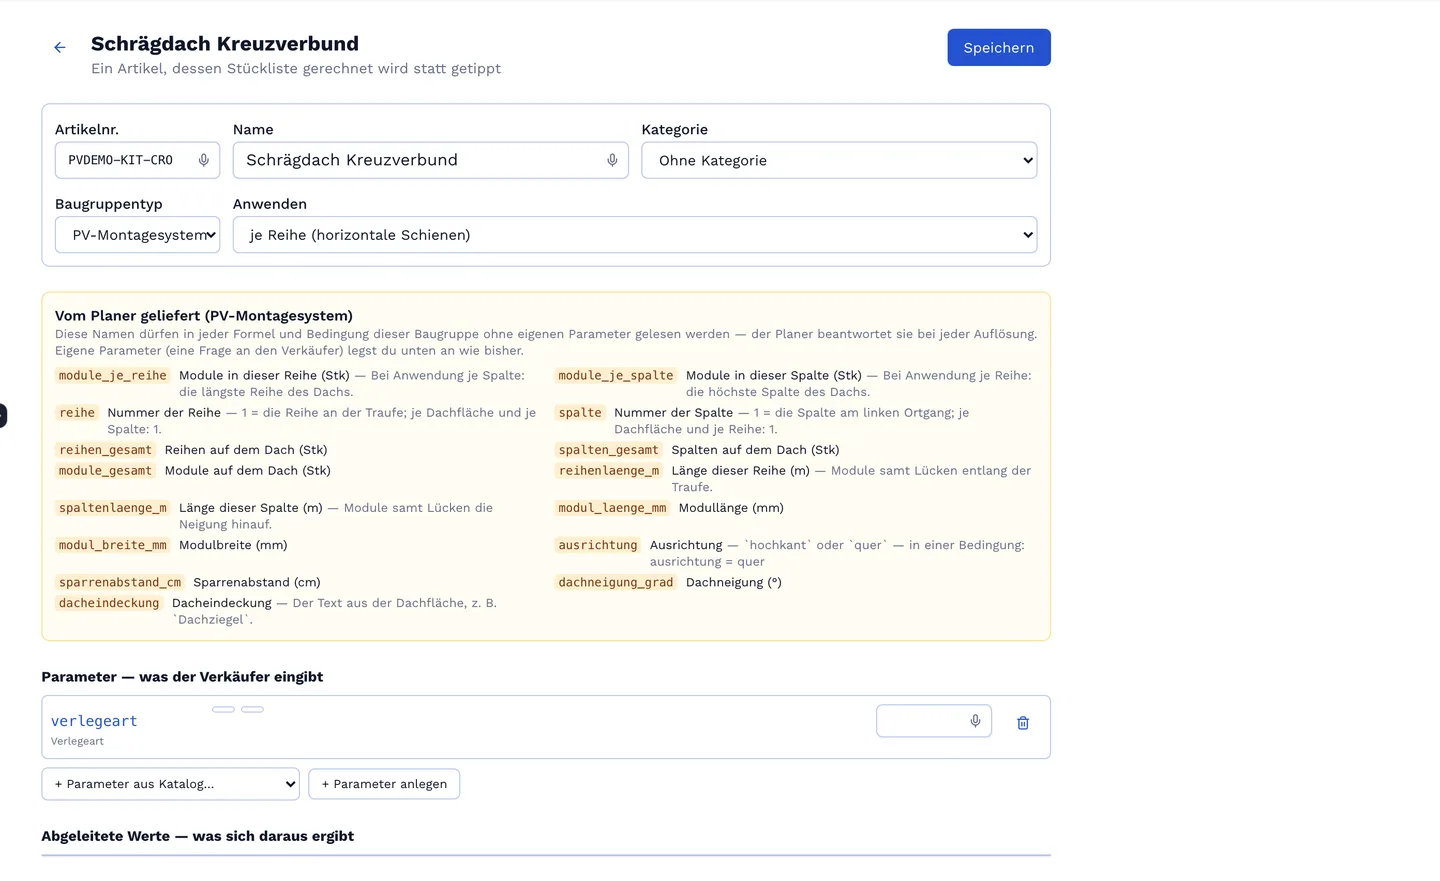Expand the Anwenden dropdown

point(635,235)
